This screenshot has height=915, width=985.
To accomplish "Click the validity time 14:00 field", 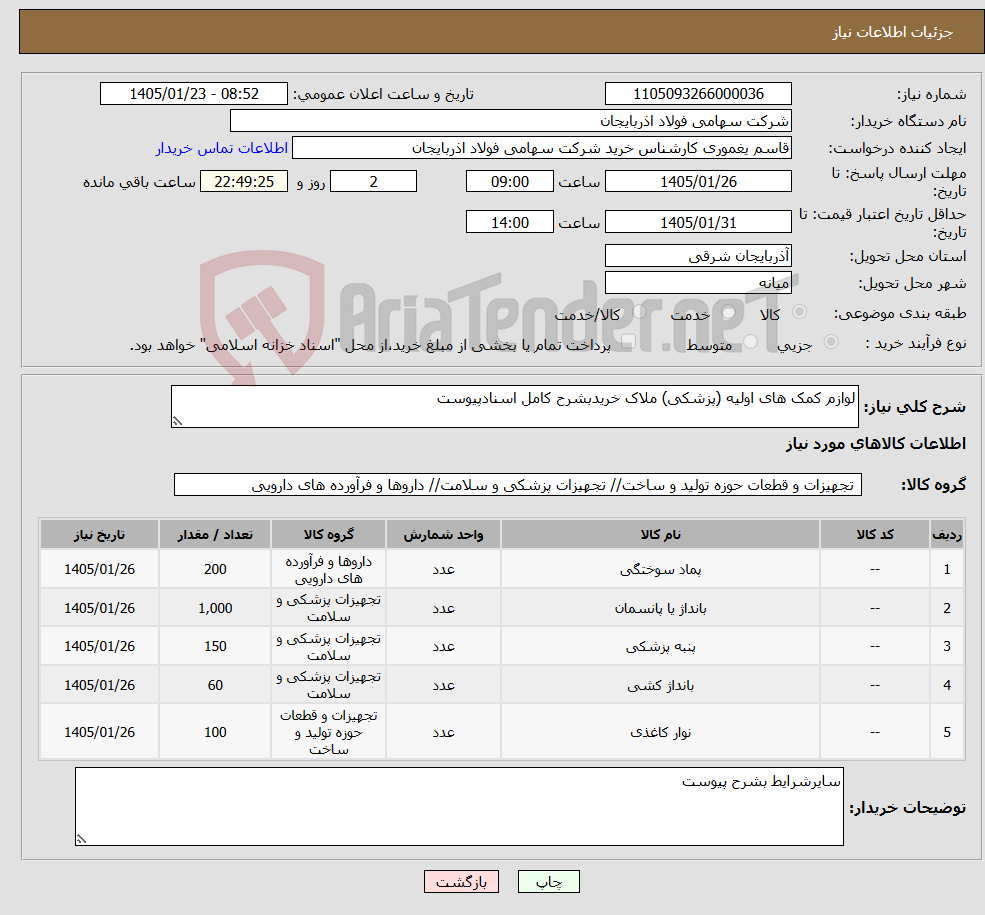I will click(x=509, y=222).
